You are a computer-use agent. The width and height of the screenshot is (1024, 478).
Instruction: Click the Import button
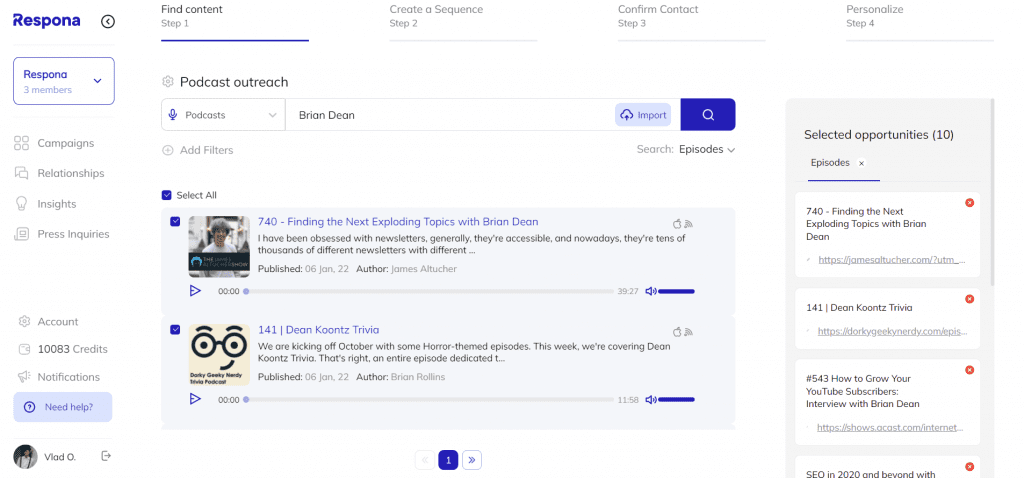[x=643, y=115]
